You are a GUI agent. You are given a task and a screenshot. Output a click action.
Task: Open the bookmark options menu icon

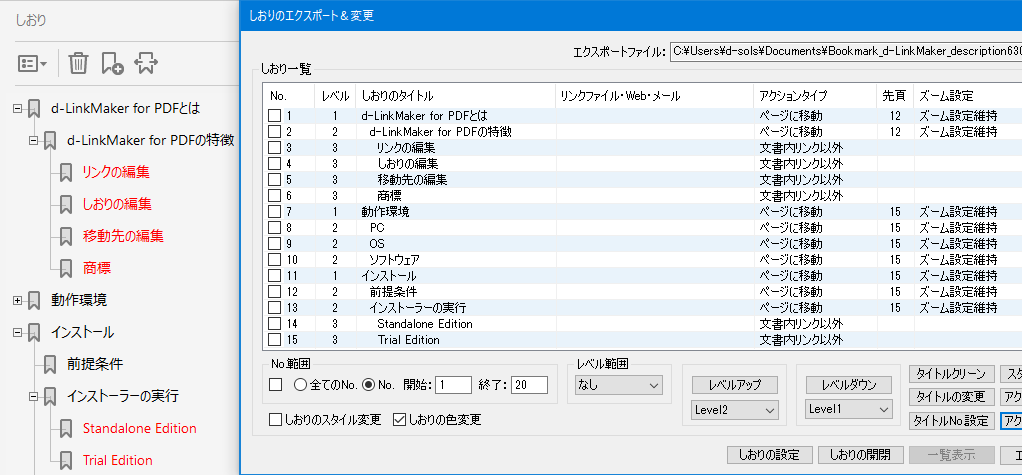tap(32, 64)
